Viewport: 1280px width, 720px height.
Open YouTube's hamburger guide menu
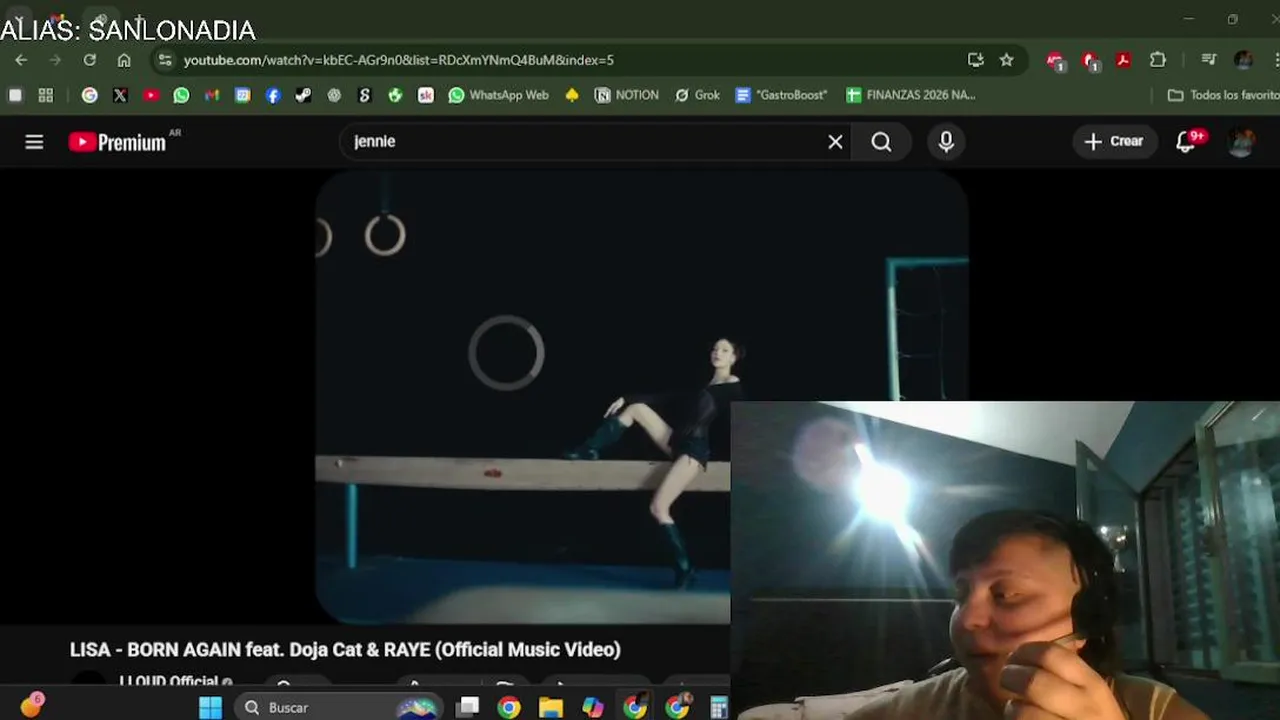pos(34,142)
